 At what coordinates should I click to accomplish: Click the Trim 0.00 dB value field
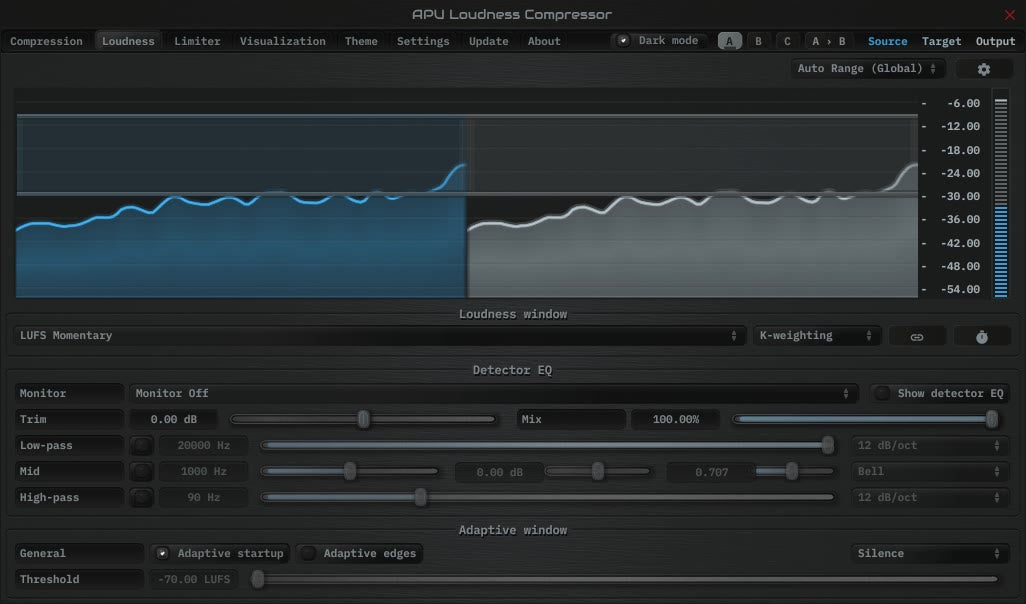[x=173, y=419]
